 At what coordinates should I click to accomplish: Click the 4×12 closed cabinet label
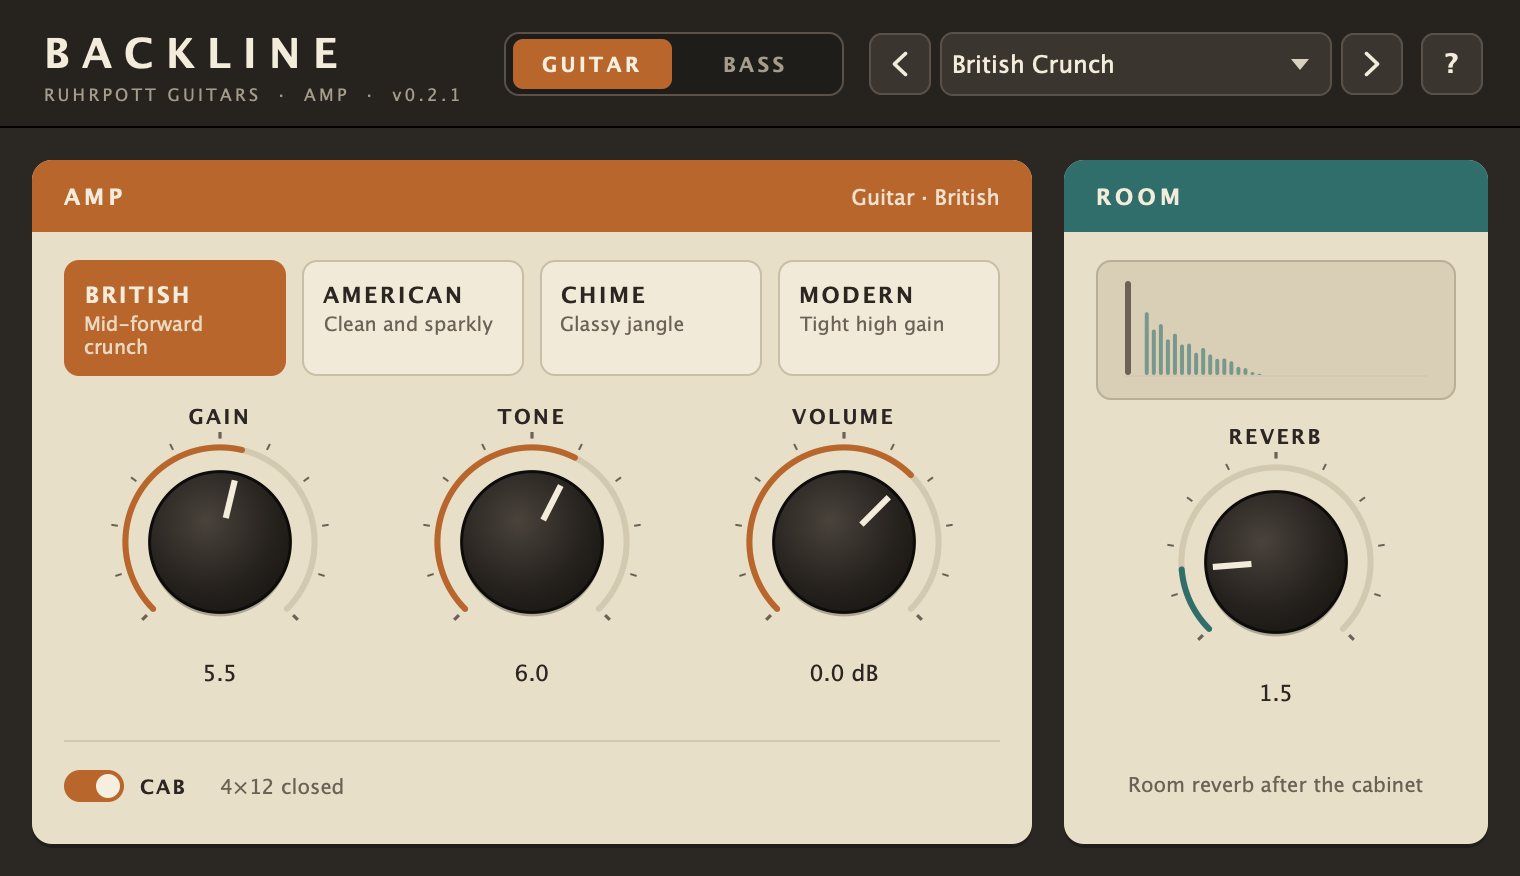click(x=282, y=787)
